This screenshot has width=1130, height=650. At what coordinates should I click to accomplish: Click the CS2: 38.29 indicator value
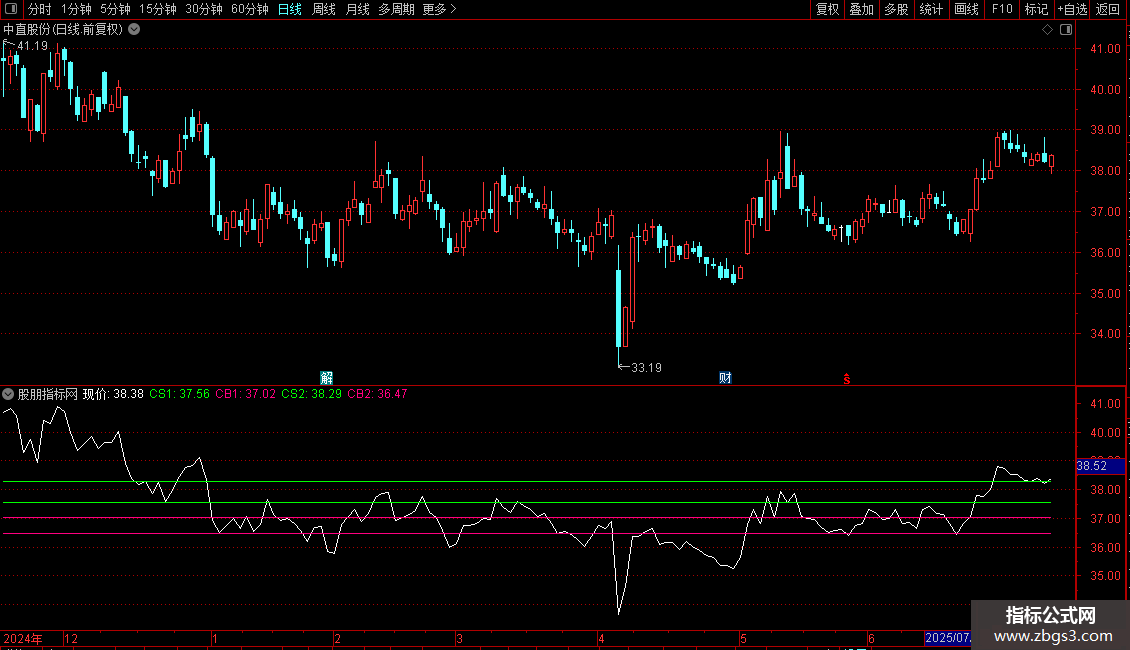pos(311,394)
